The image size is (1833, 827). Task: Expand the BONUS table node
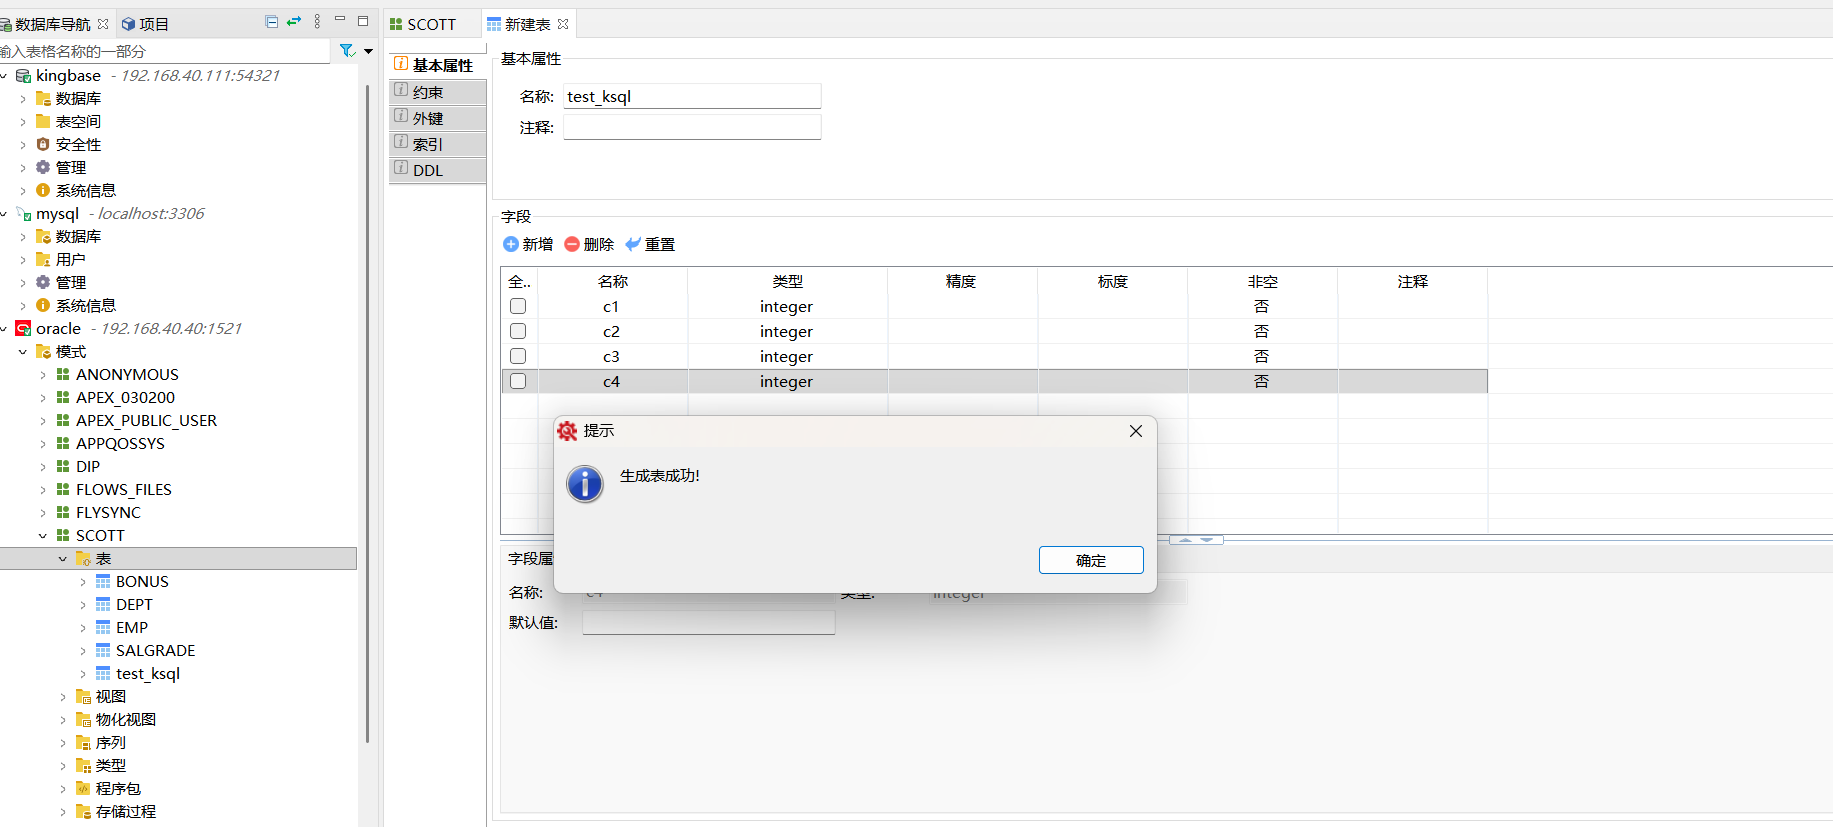click(x=83, y=582)
